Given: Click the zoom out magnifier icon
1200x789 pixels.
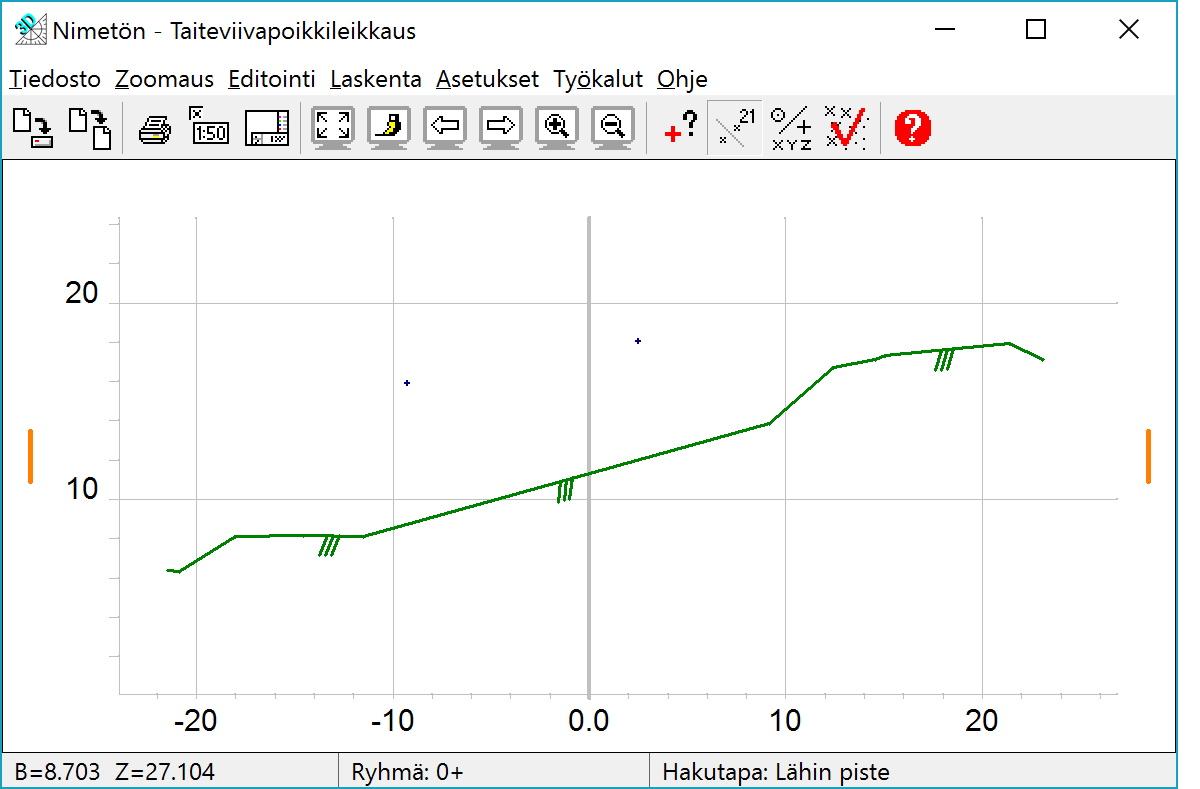Looking at the screenshot, I should (x=613, y=128).
